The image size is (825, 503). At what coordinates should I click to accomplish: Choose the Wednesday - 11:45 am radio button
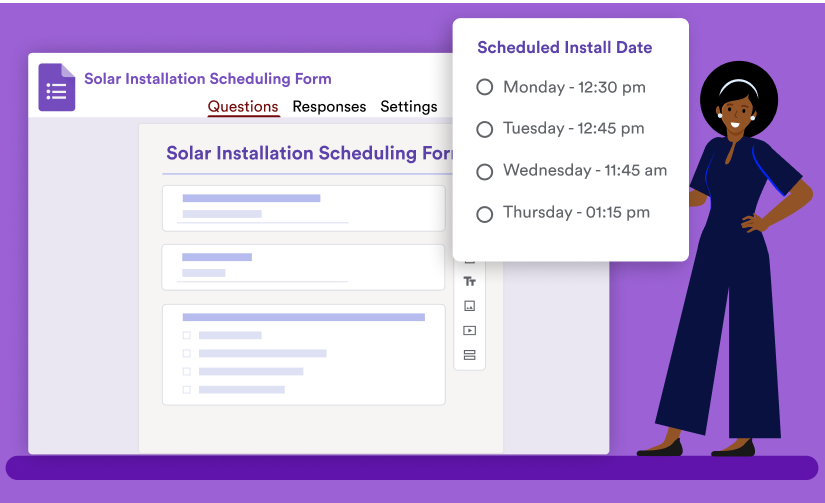click(x=485, y=171)
